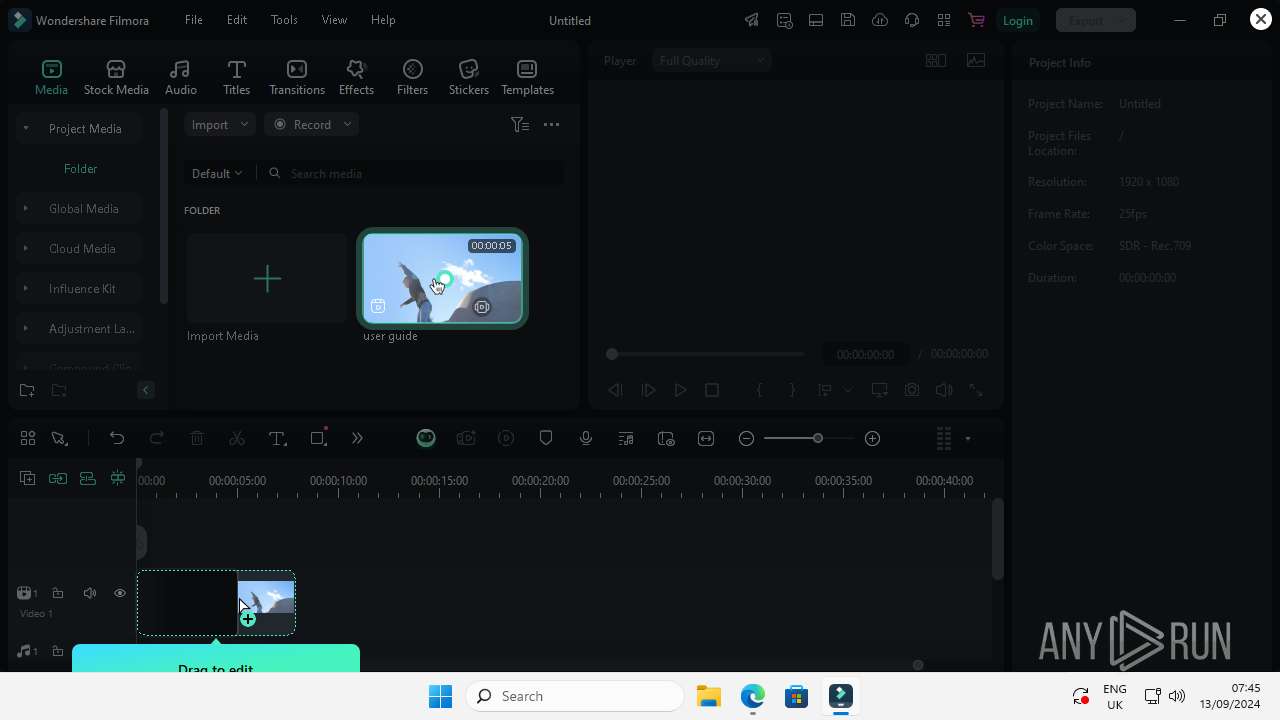Adjust the timeline zoom slider
Image resolution: width=1280 pixels, height=720 pixels.
pyautogui.click(x=809, y=438)
